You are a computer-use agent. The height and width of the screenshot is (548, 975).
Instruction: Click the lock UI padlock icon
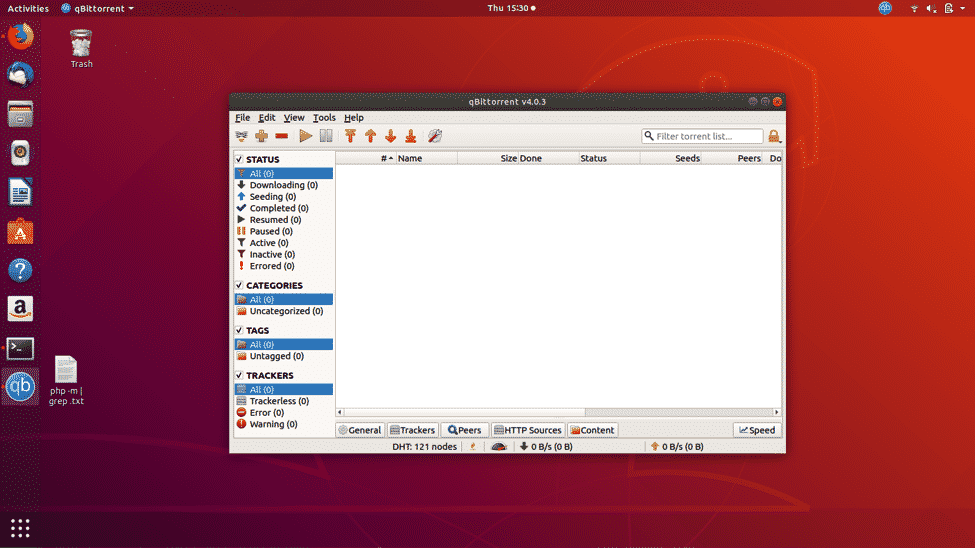774,136
